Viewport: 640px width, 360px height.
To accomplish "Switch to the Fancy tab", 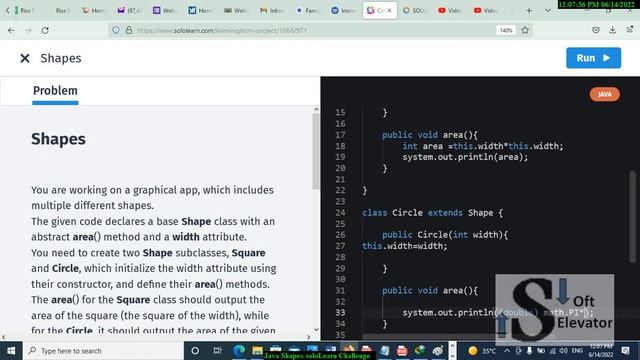I will (308, 11).
